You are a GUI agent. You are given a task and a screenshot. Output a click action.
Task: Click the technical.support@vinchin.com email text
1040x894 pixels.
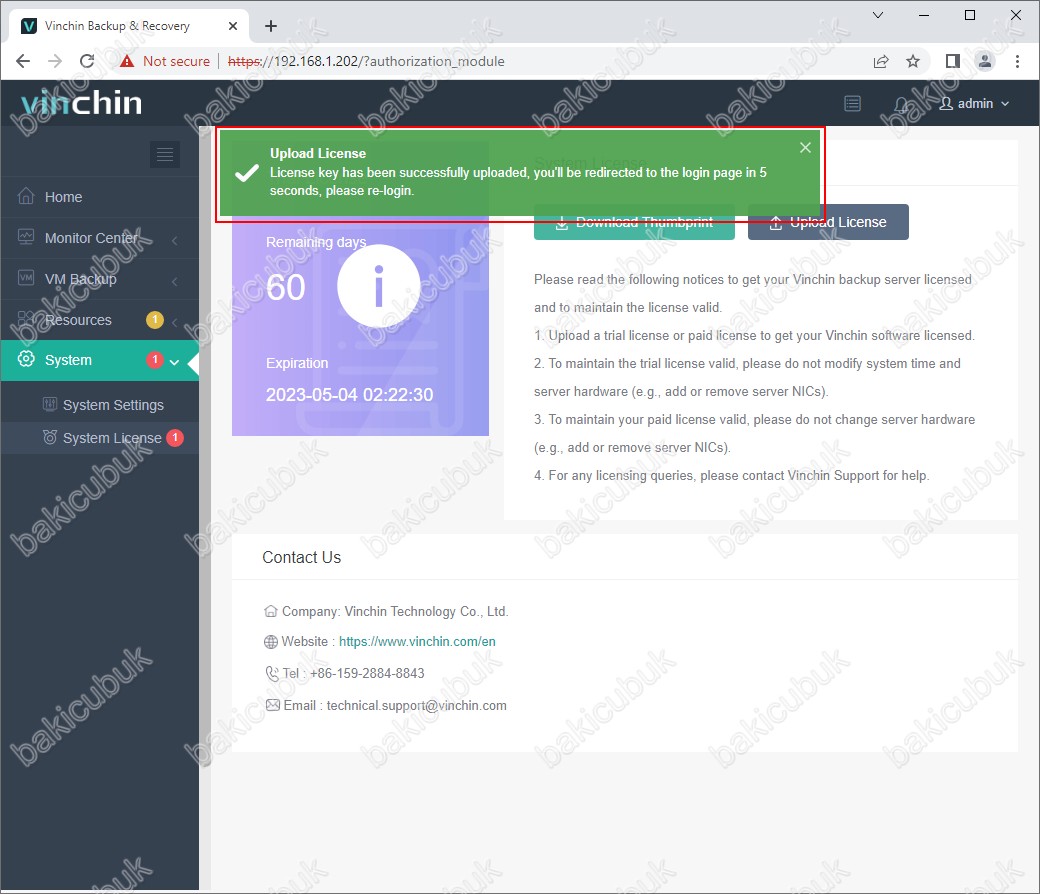pos(417,706)
